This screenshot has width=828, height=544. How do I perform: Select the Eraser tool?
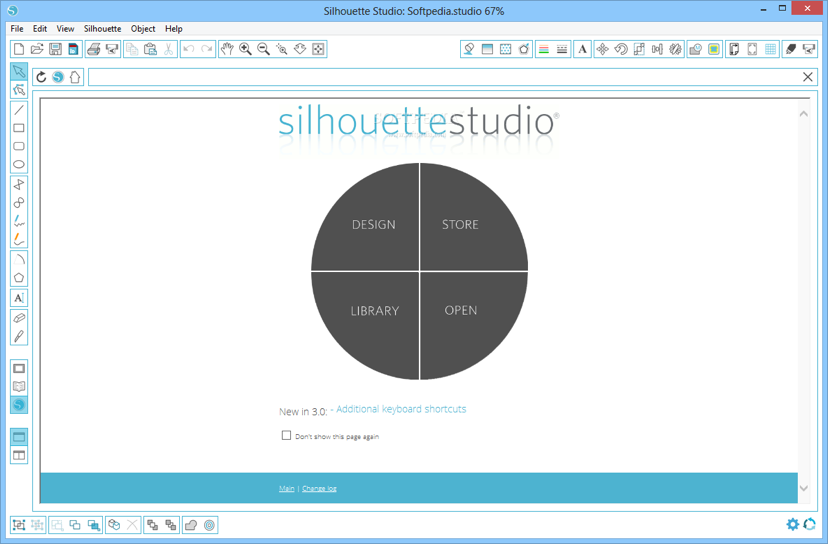point(19,318)
